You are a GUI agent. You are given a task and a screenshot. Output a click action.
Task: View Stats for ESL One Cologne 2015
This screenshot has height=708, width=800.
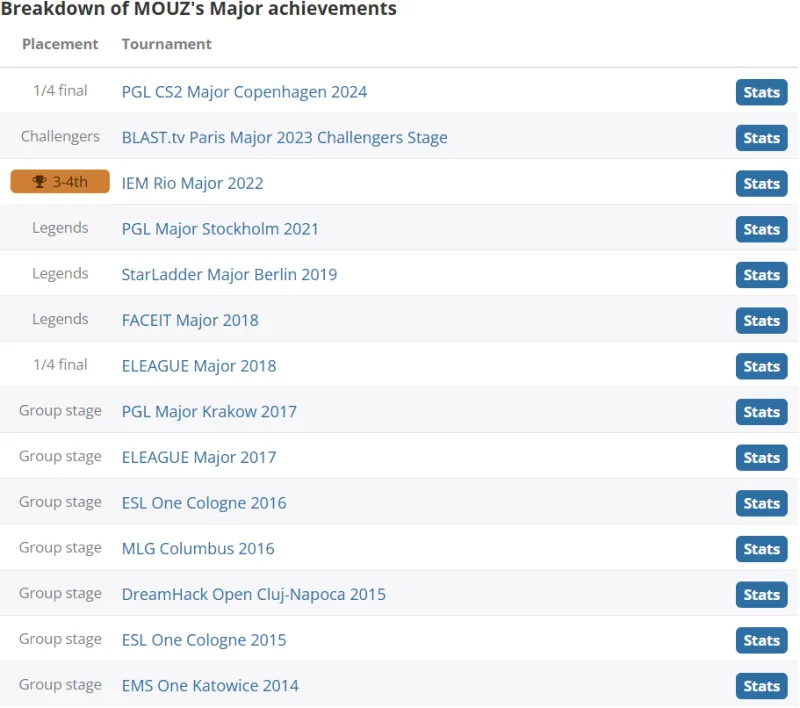click(761, 640)
